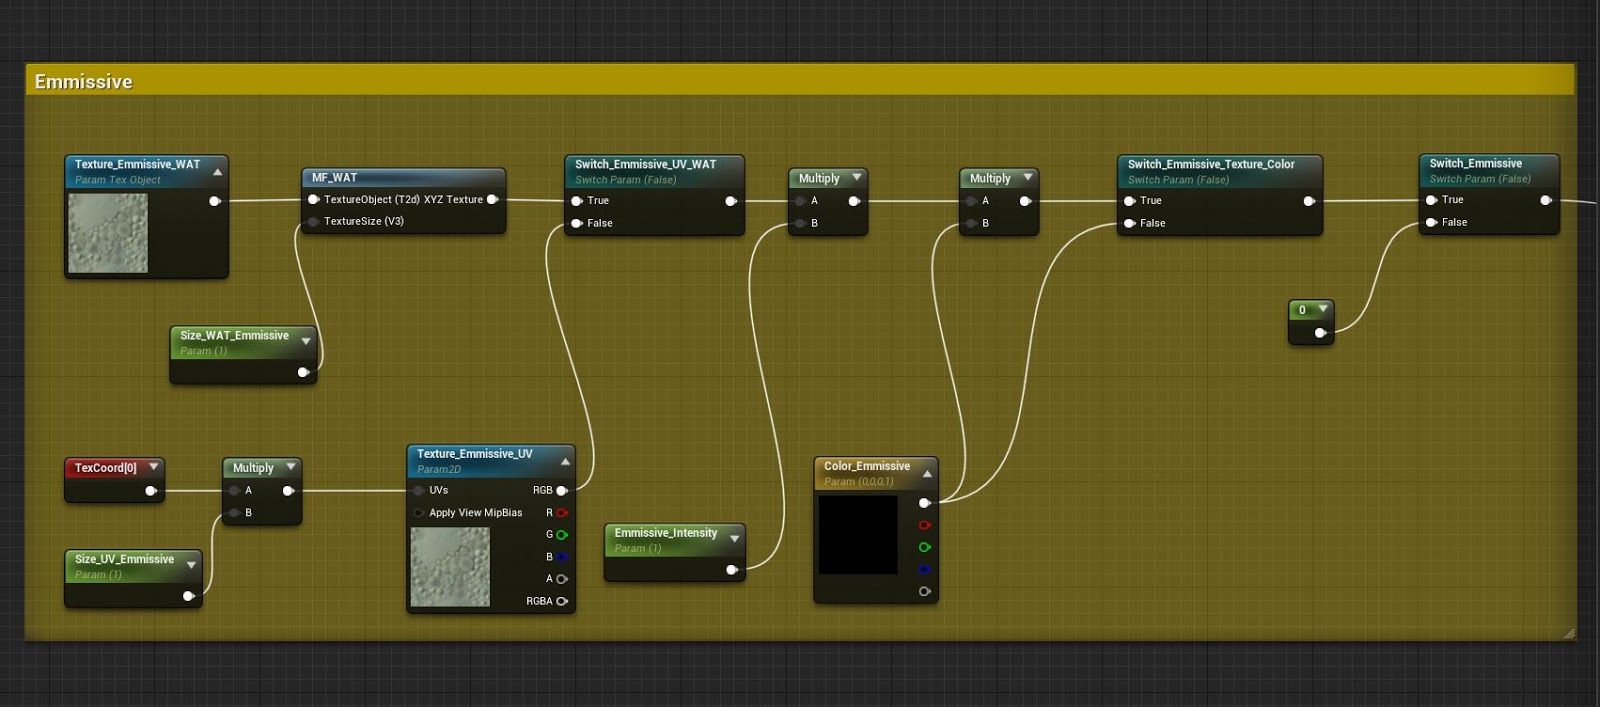Screen dimensions: 1600x707
Task: Select the Color_Emmissive node title
Action: click(x=867, y=466)
